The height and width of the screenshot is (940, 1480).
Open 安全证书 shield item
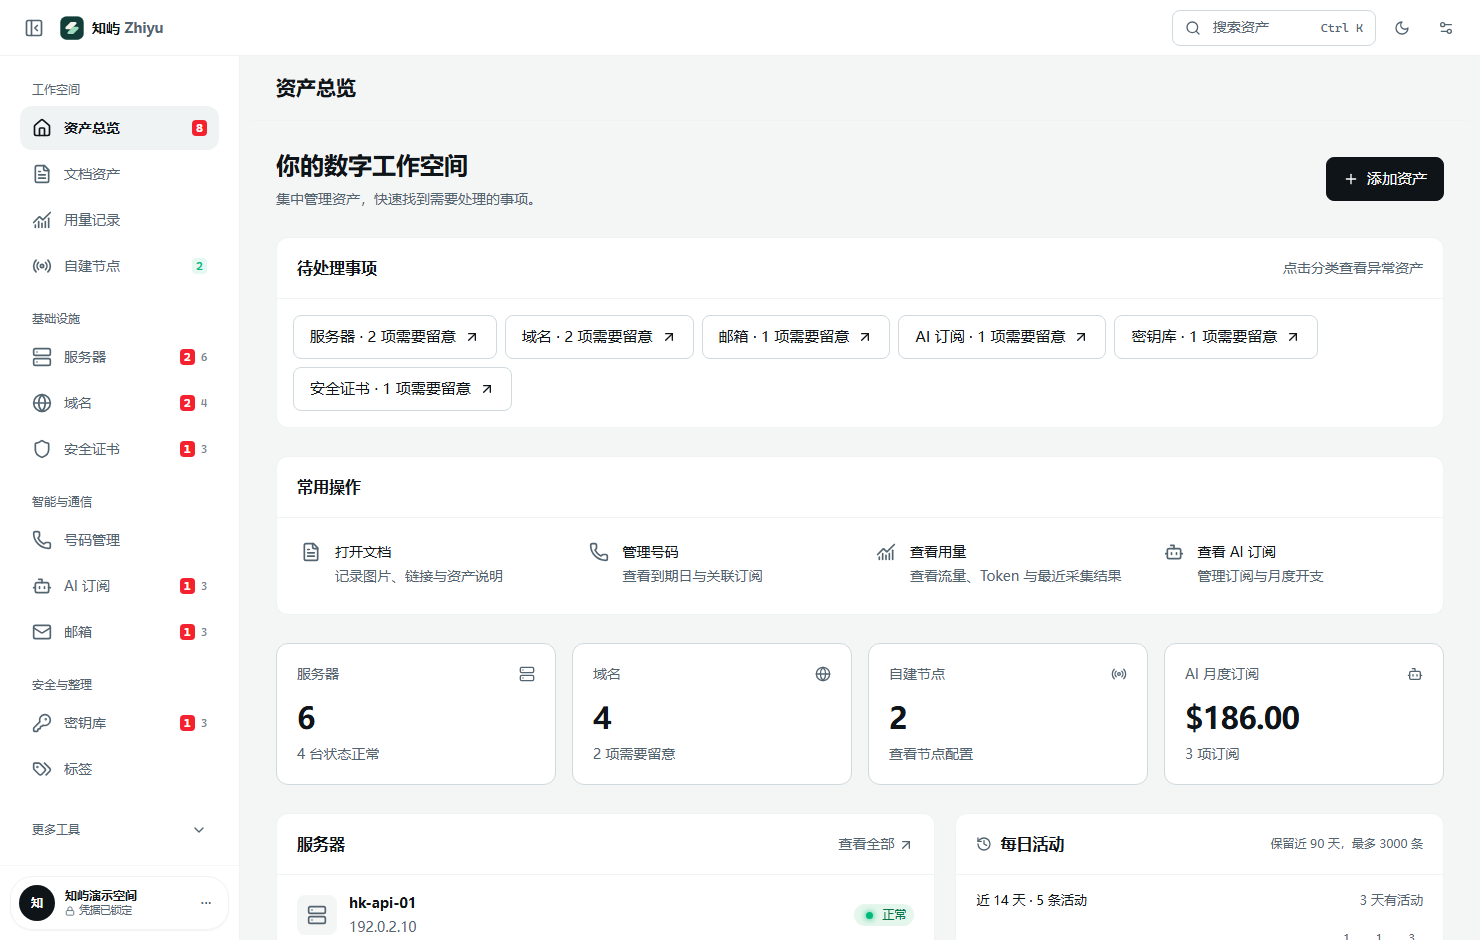pyautogui.click(x=119, y=449)
